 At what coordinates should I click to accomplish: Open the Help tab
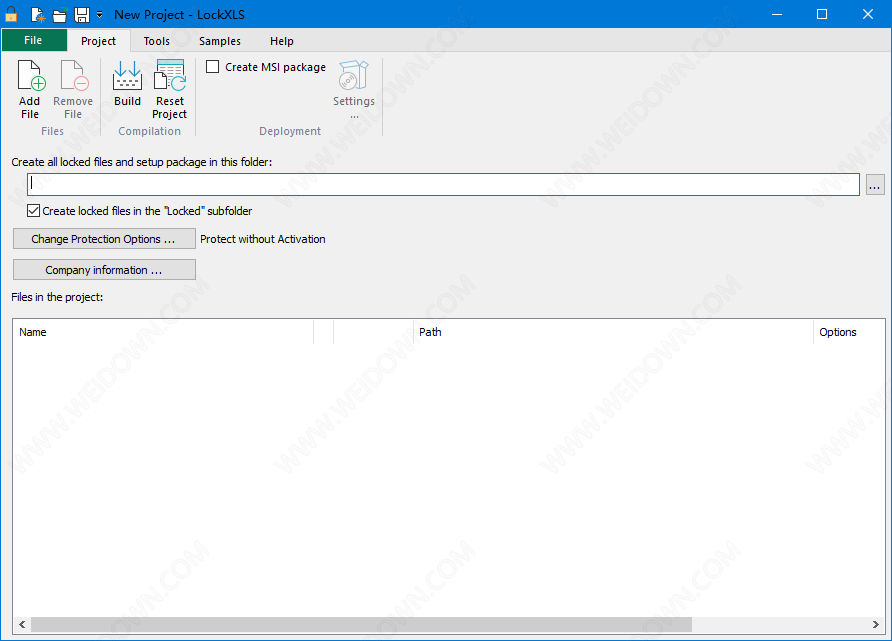pos(282,41)
